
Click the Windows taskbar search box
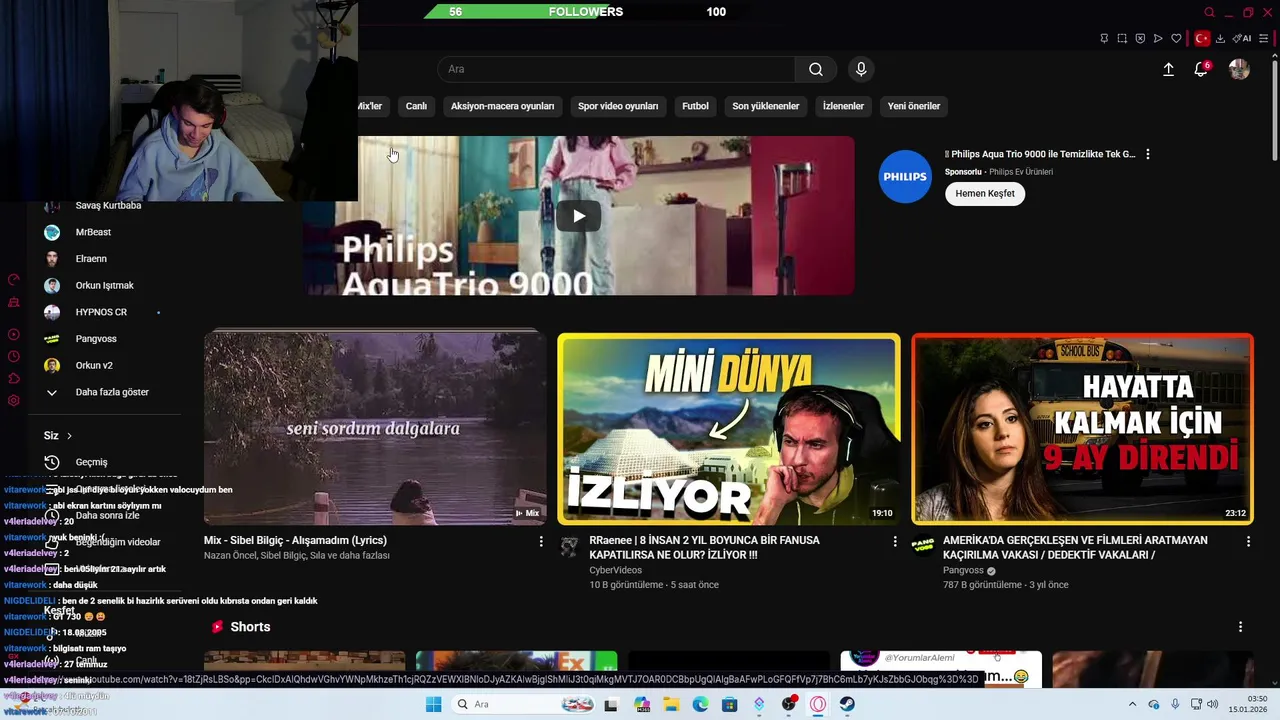pos(521,704)
